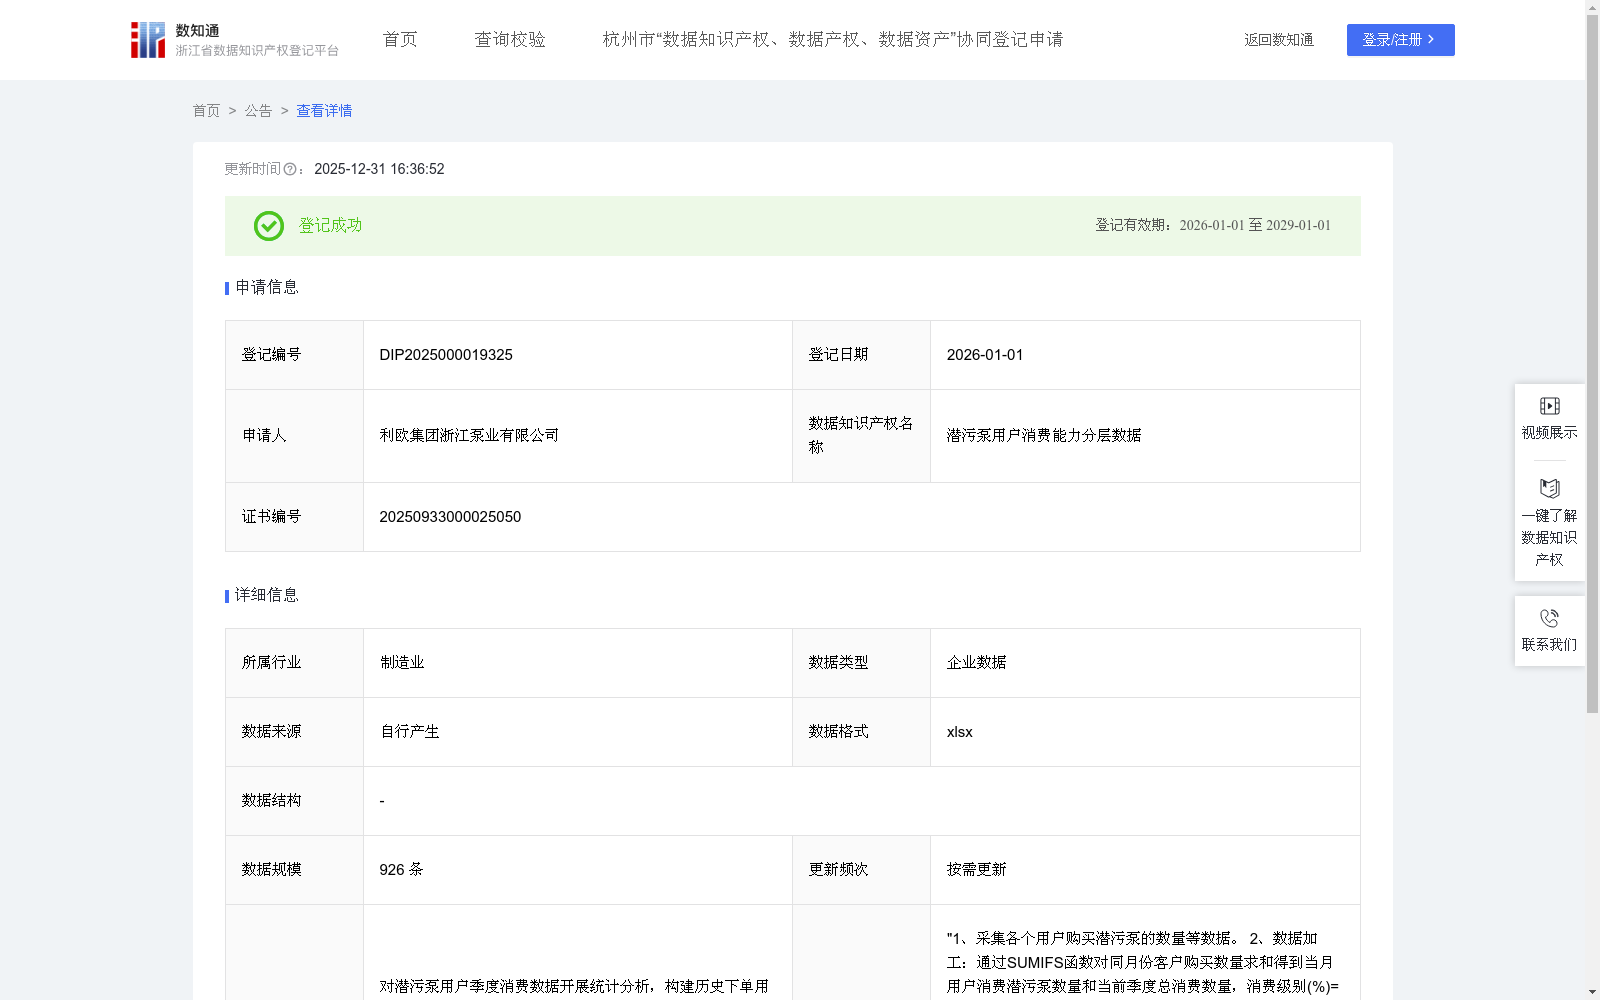Screen dimensions: 1600x1000
Task: Click the 浙江省数据知识产权登记平台 subtitle
Action: click(x=257, y=51)
